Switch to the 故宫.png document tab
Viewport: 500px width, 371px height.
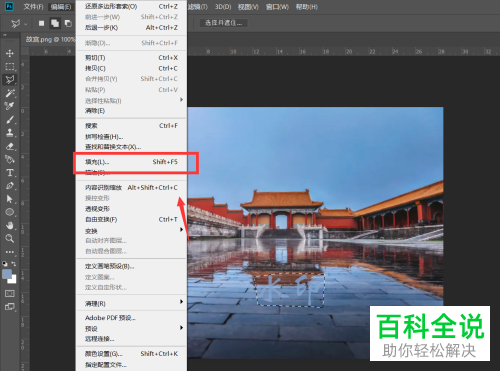click(x=50, y=39)
